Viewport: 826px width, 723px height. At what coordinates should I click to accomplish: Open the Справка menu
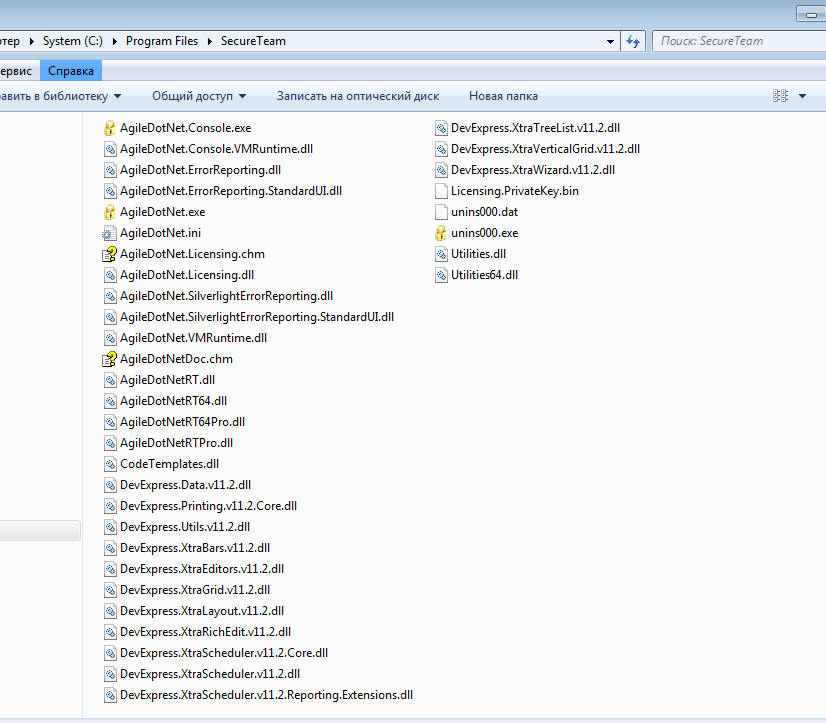pos(71,71)
